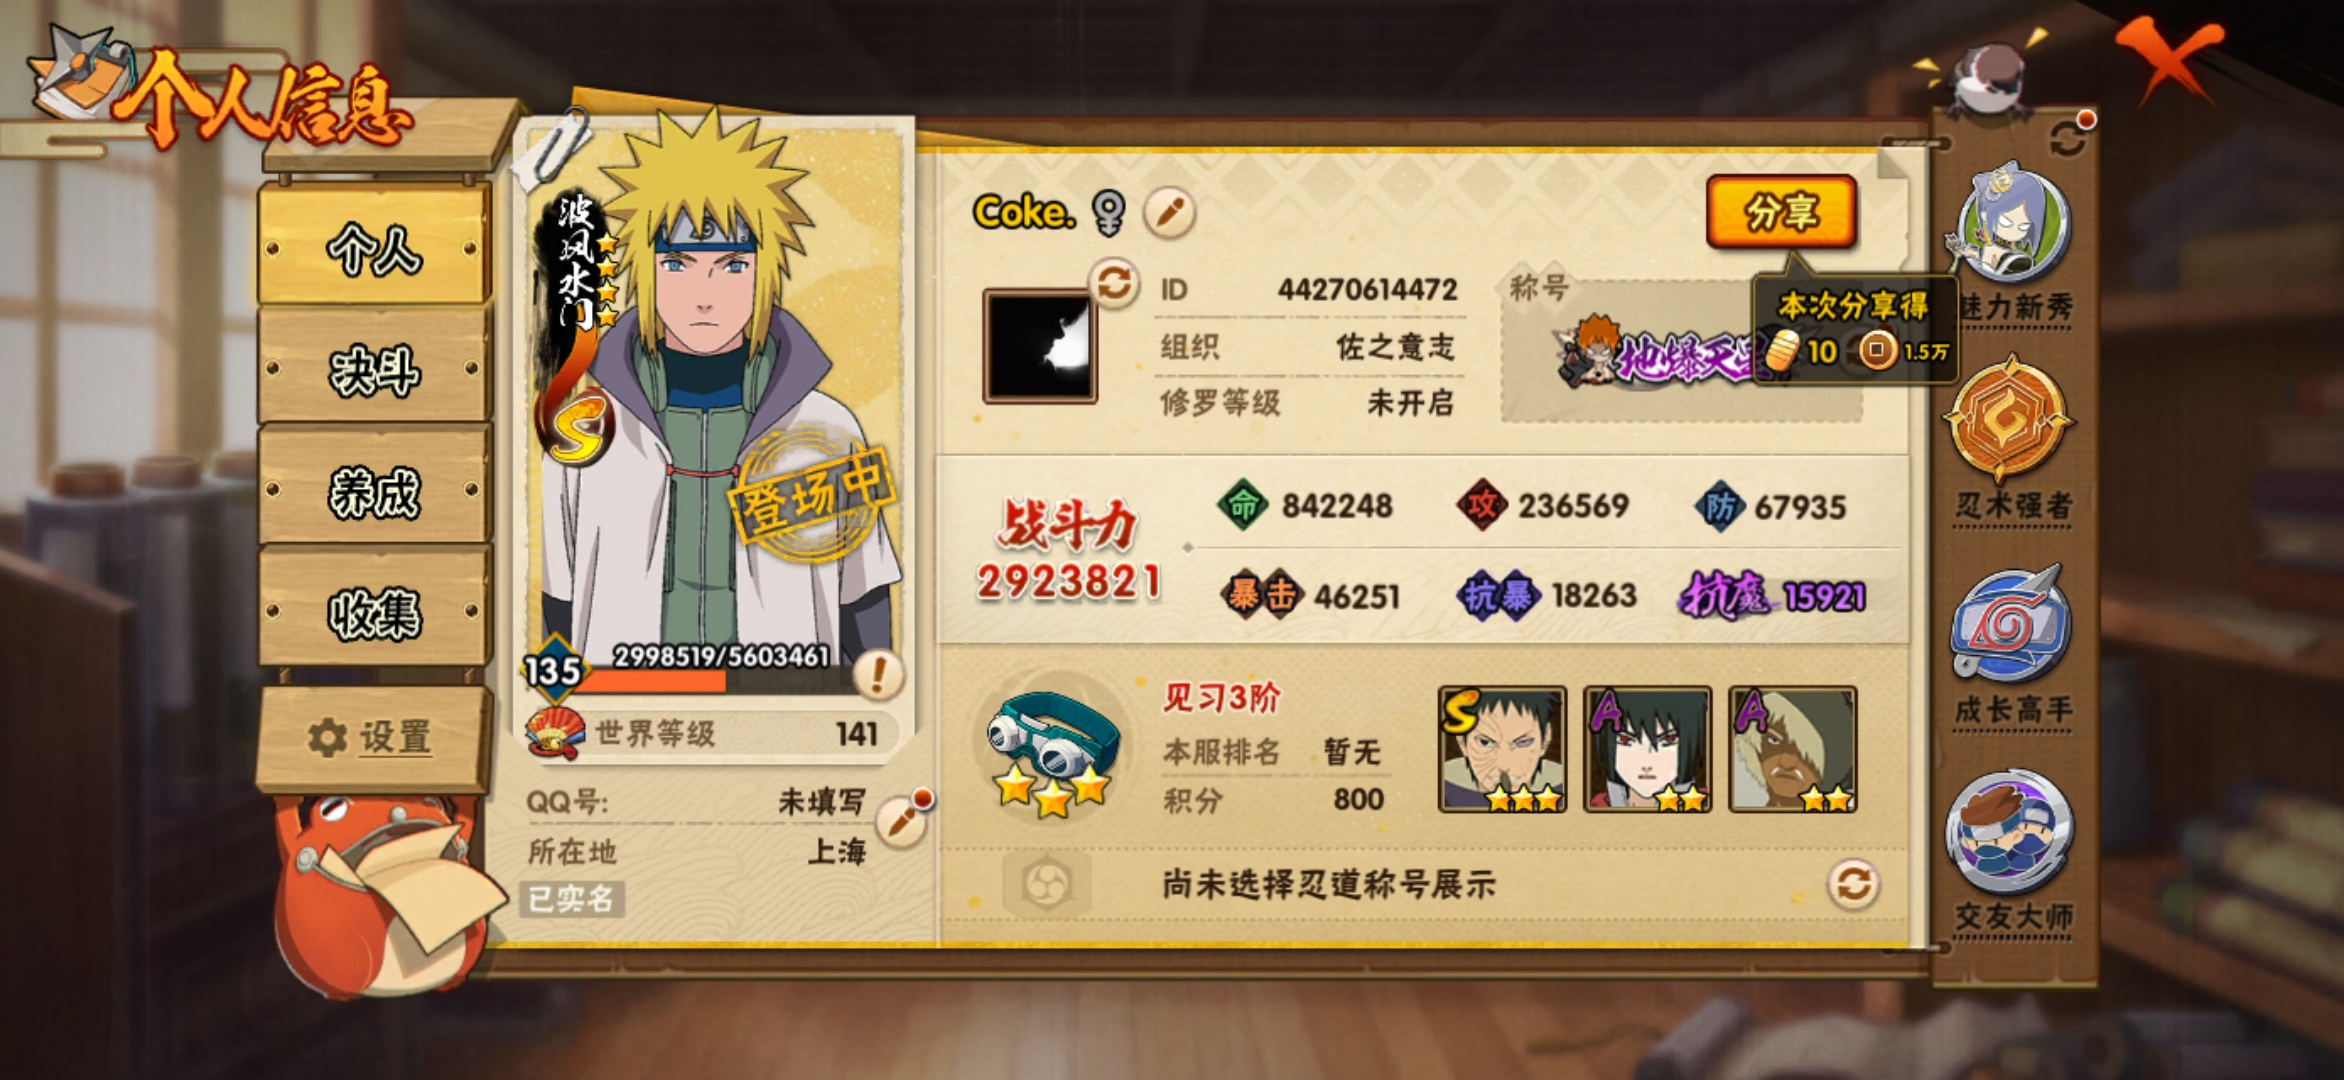This screenshot has width=2344, height=1080.
Task: Click the 设置 settings button
Action: tap(372, 738)
